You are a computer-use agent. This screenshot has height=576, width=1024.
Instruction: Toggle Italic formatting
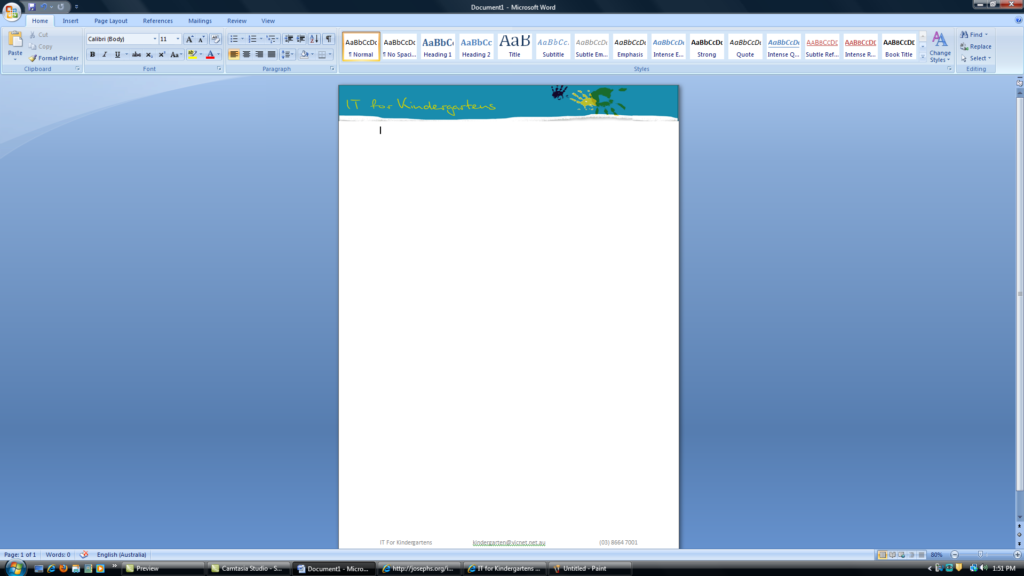click(x=104, y=55)
